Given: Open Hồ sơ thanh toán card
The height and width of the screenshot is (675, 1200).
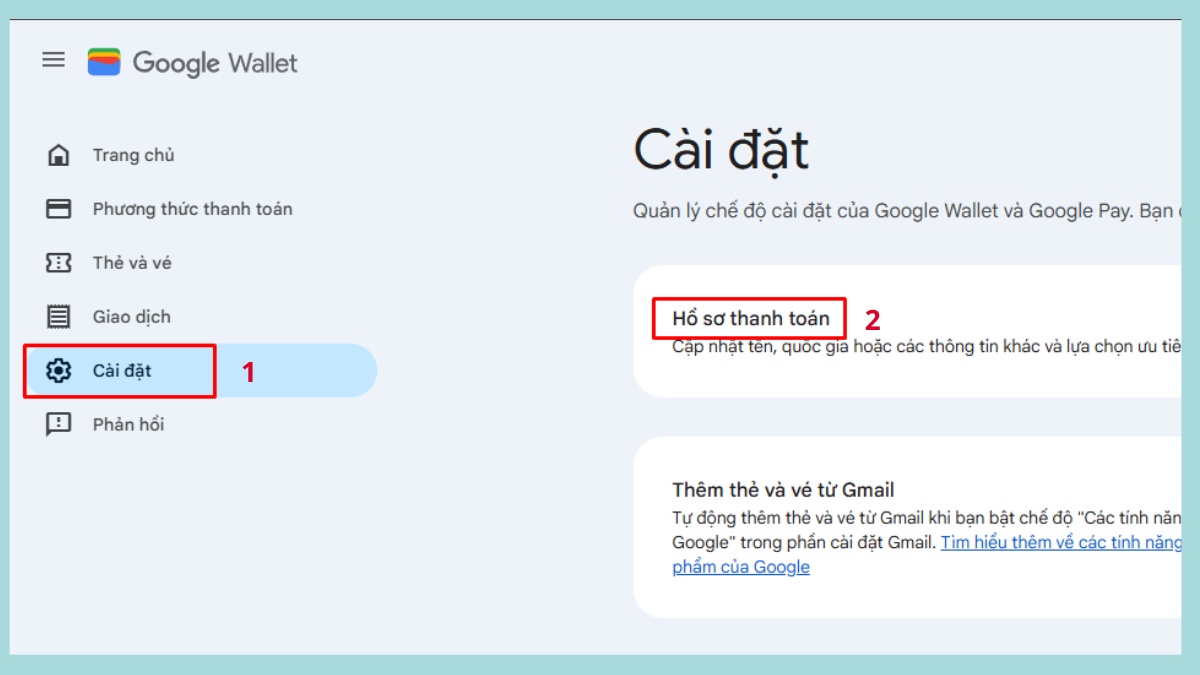Looking at the screenshot, I should click(907, 331).
